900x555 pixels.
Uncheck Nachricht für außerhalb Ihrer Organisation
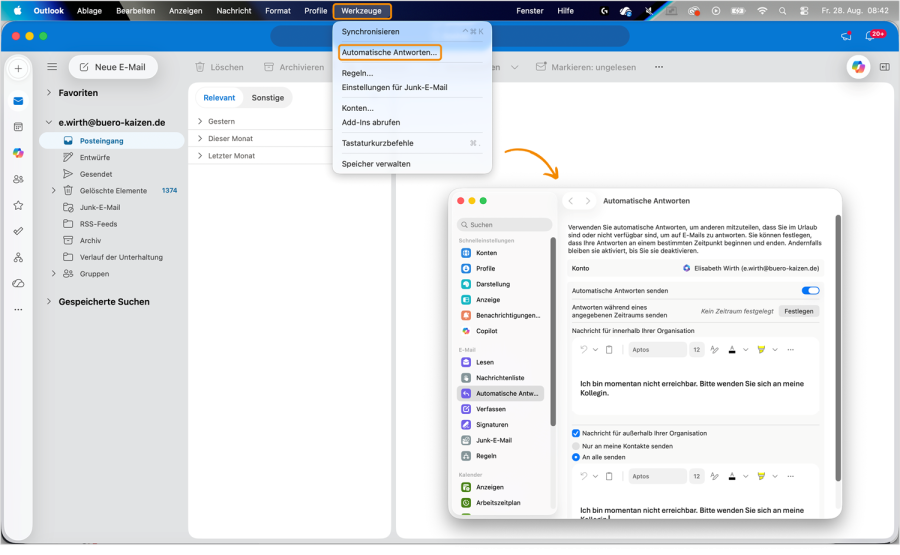(576, 433)
